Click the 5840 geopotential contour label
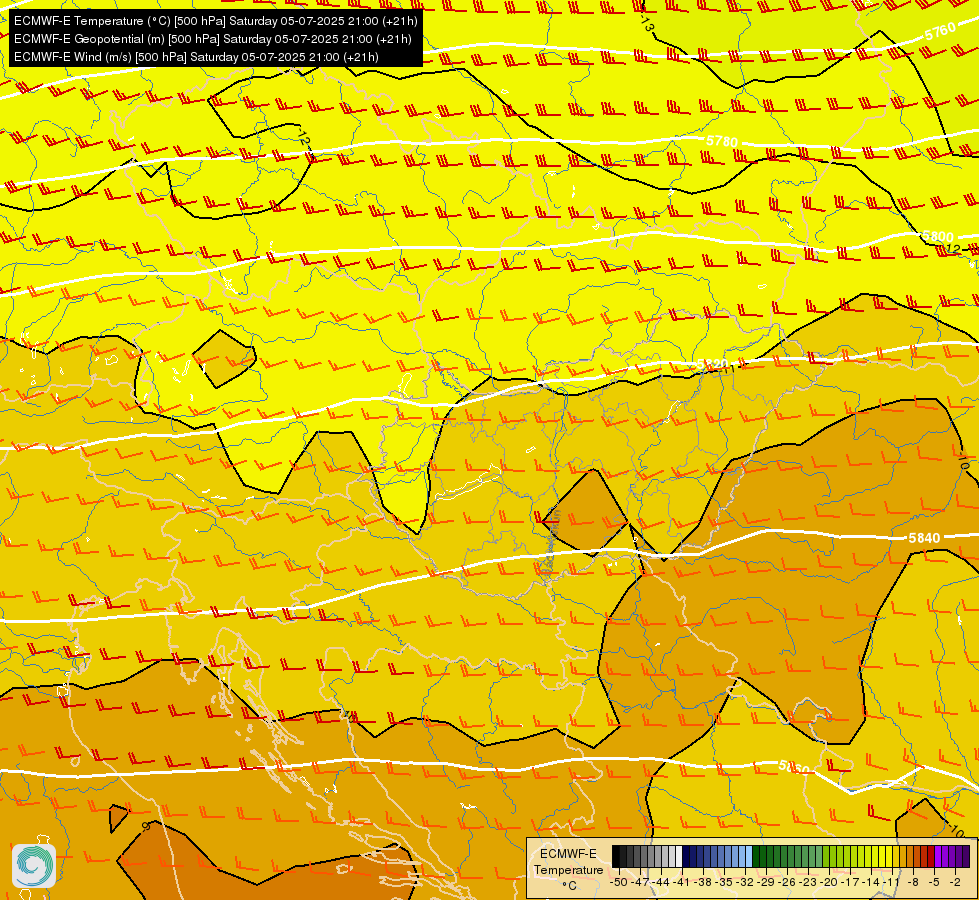This screenshot has height=900, width=979. point(924,538)
